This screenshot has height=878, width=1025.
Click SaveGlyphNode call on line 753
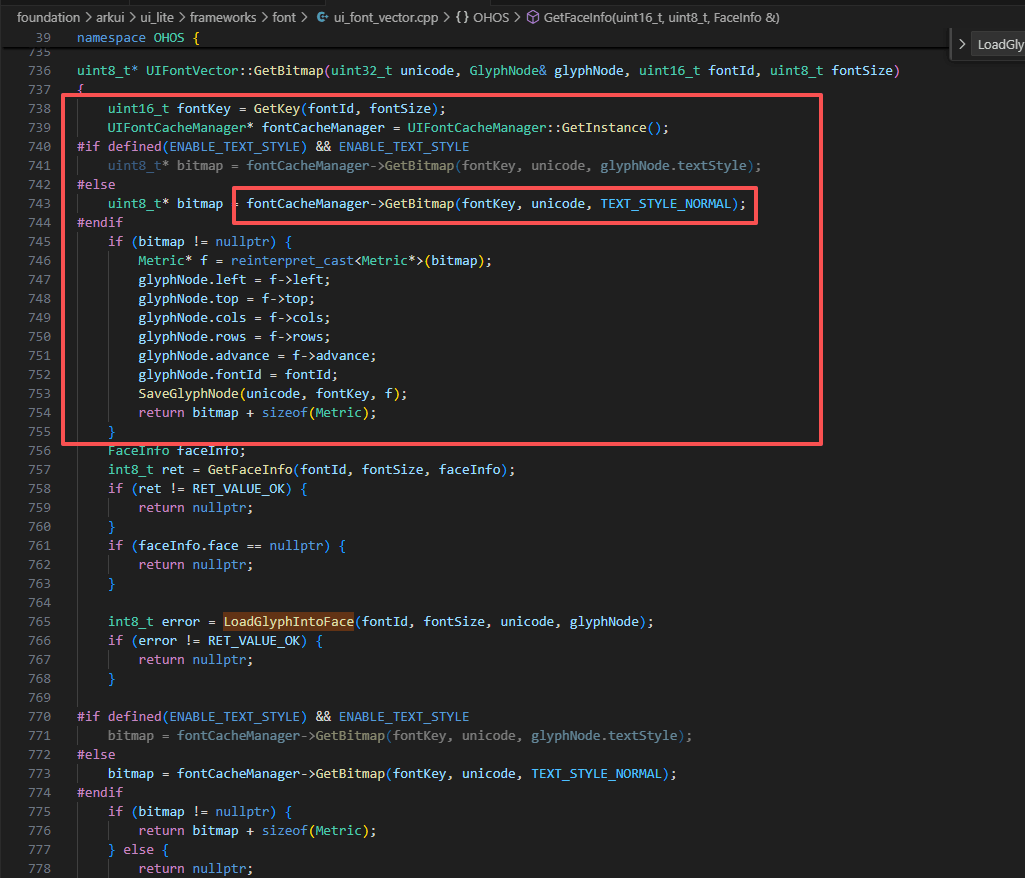188,394
